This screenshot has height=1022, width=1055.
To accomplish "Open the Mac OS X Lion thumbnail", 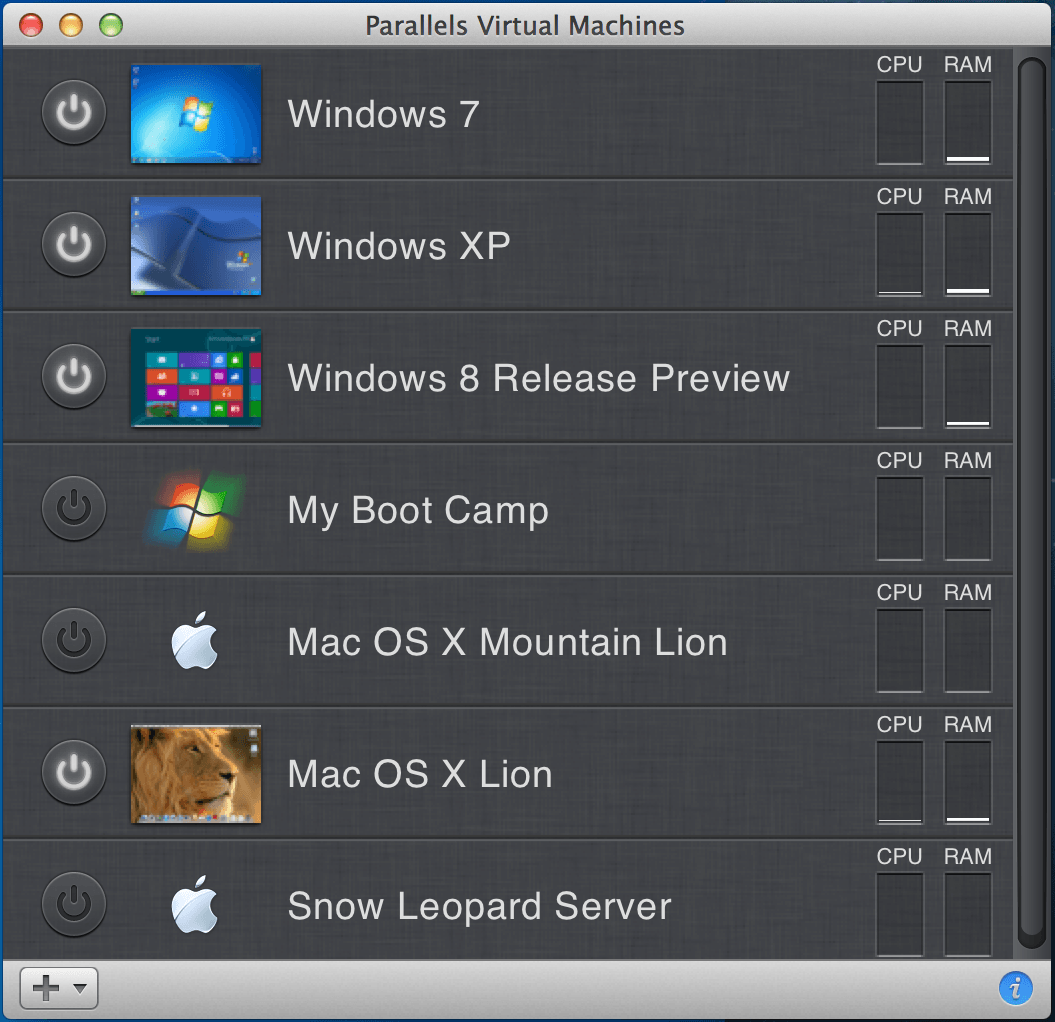I will pos(196,774).
